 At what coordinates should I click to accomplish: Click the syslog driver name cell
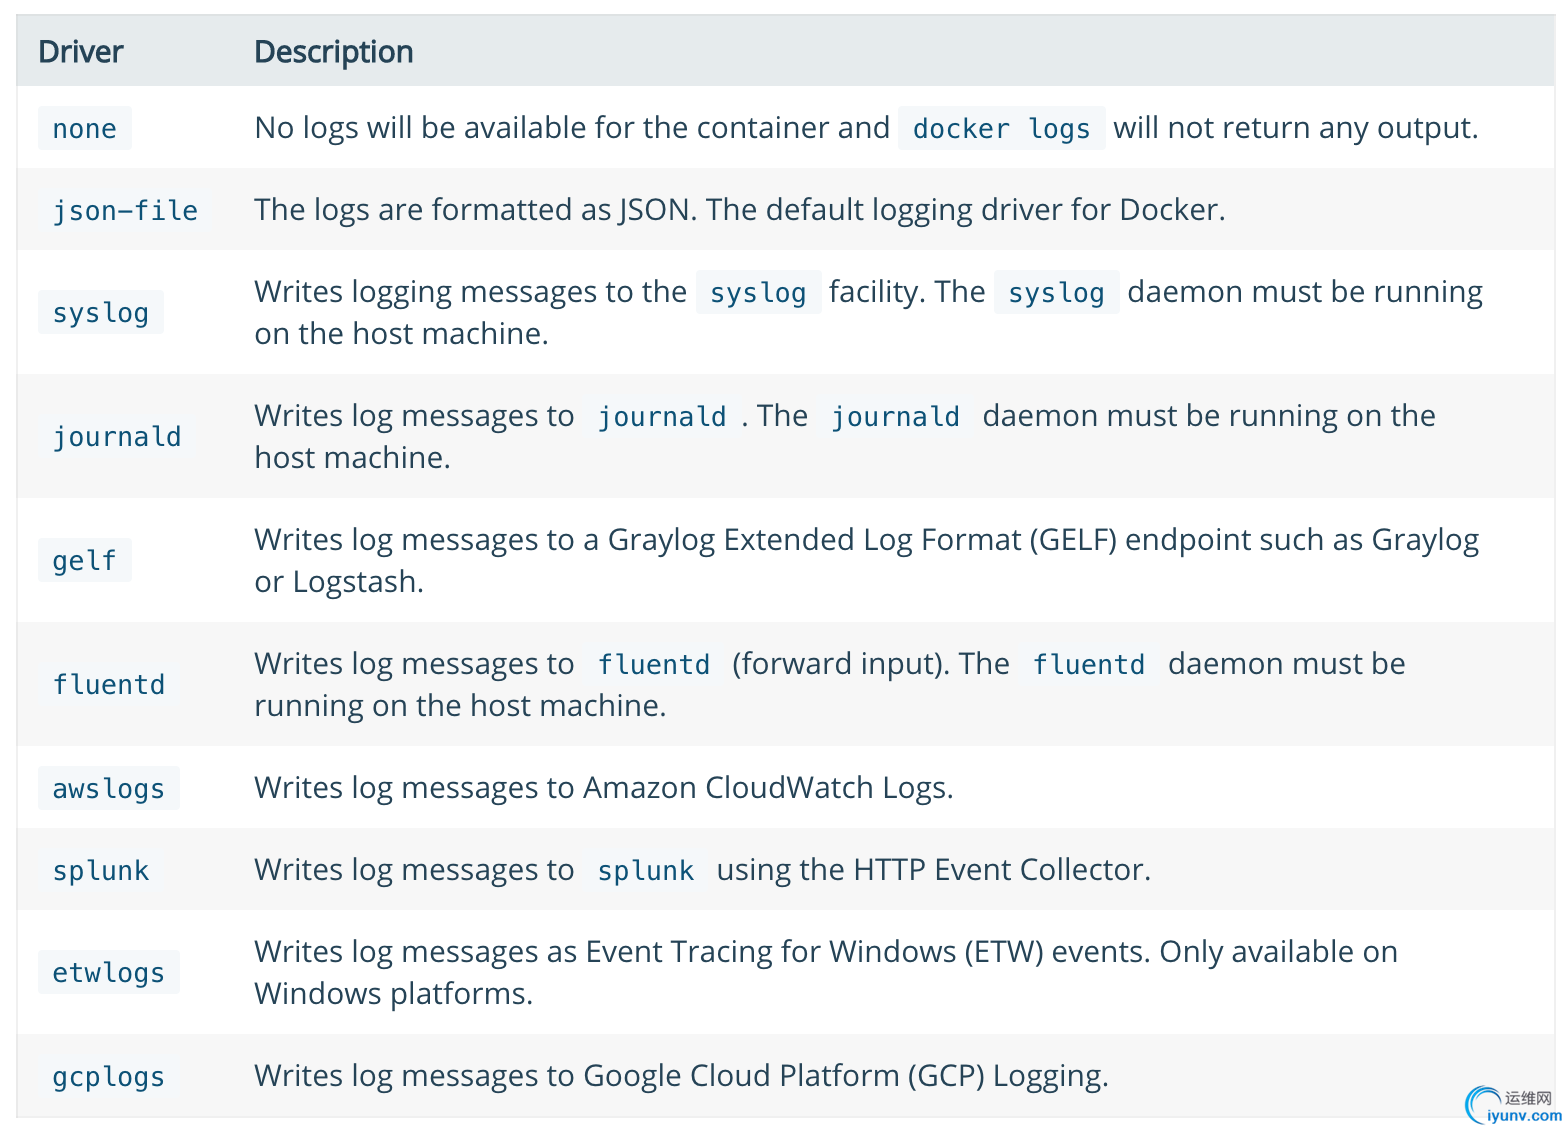101,312
